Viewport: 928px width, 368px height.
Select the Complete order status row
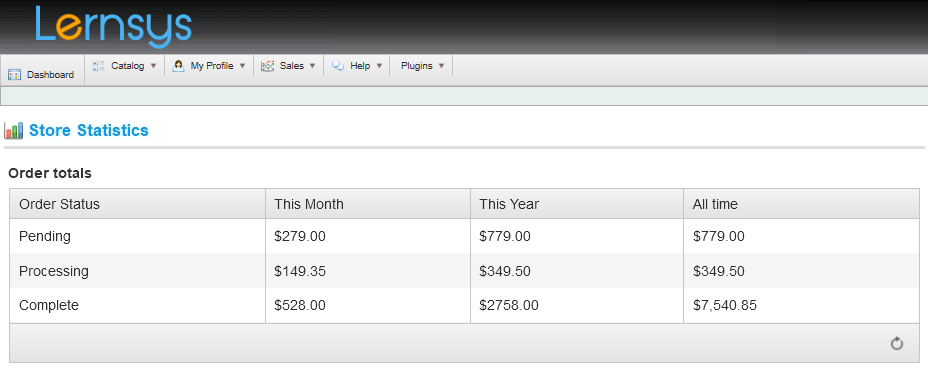pos(465,305)
